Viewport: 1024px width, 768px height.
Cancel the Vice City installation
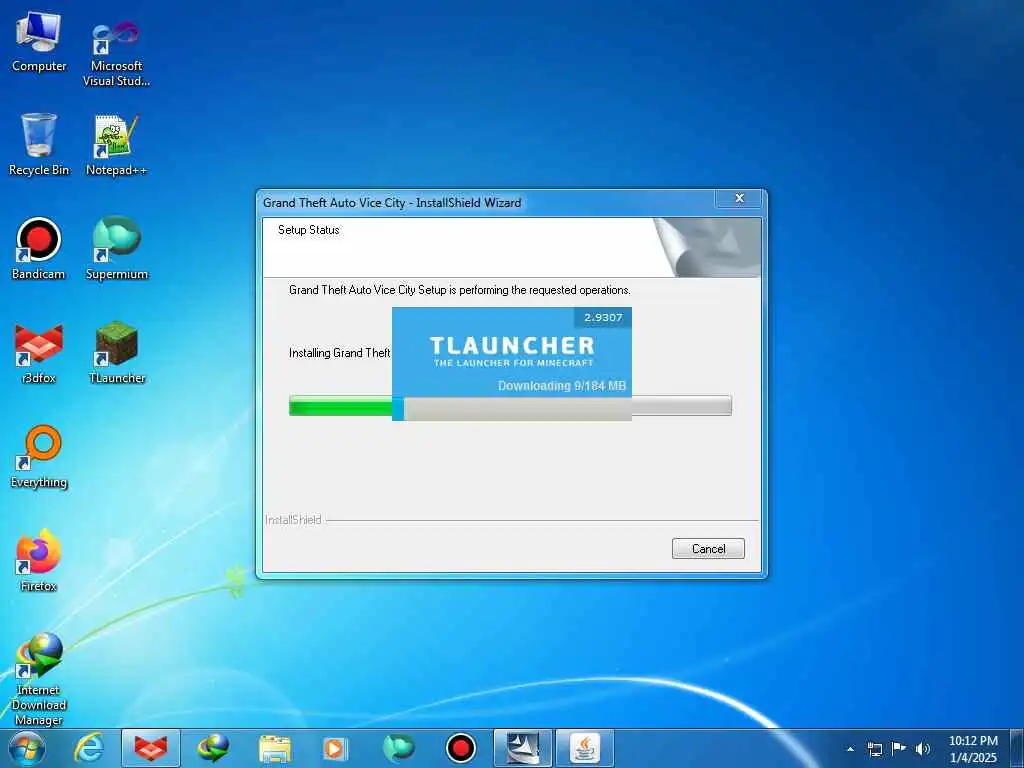708,549
